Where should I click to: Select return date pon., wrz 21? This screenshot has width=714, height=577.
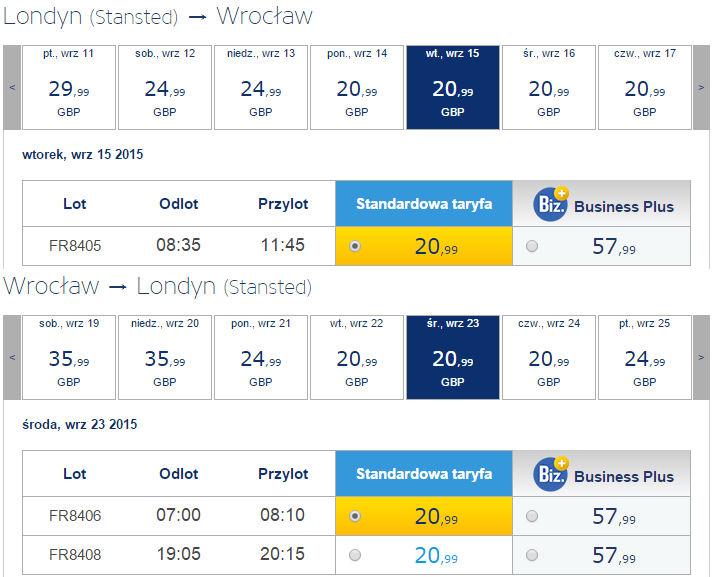click(x=261, y=357)
